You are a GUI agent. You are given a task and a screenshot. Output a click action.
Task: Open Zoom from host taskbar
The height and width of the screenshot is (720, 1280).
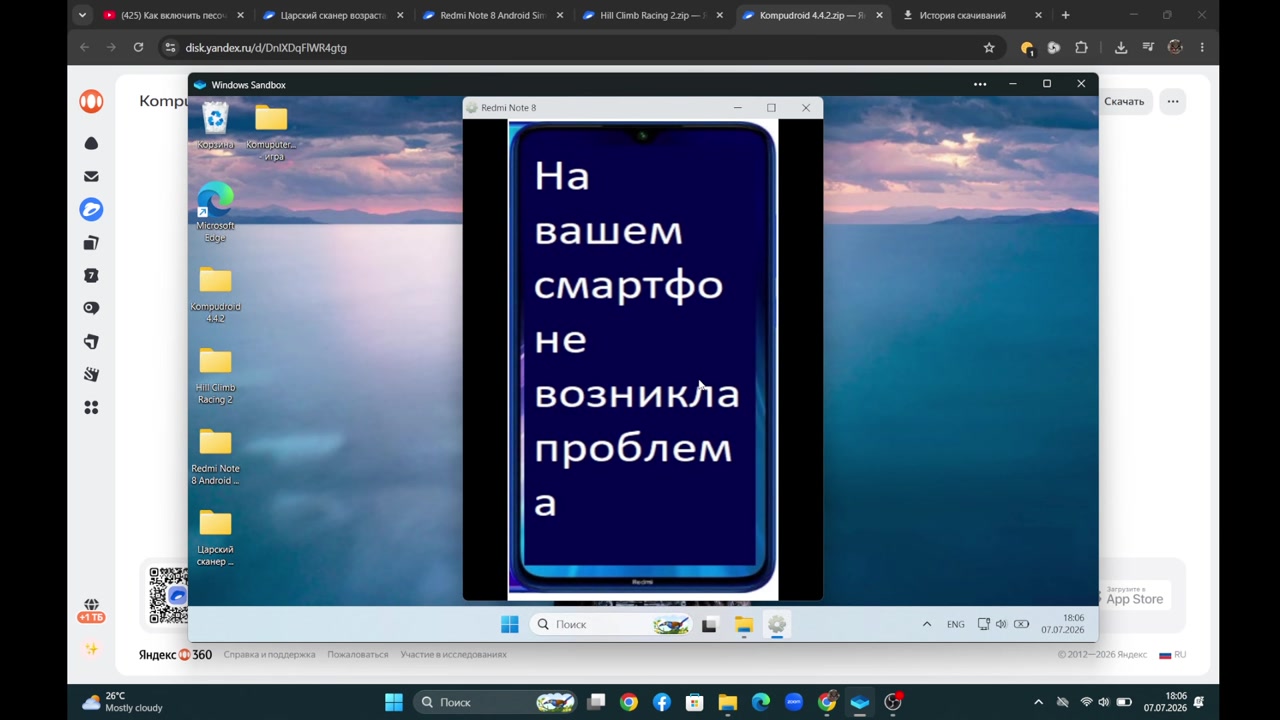point(794,702)
